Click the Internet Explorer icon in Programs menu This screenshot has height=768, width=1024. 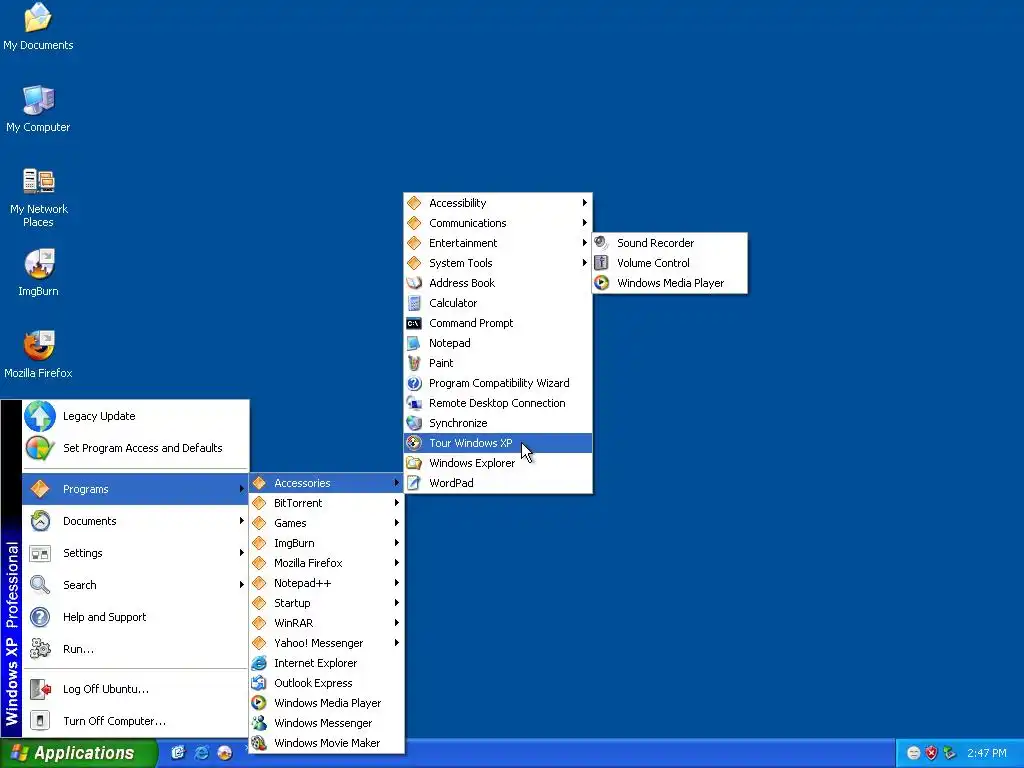259,663
